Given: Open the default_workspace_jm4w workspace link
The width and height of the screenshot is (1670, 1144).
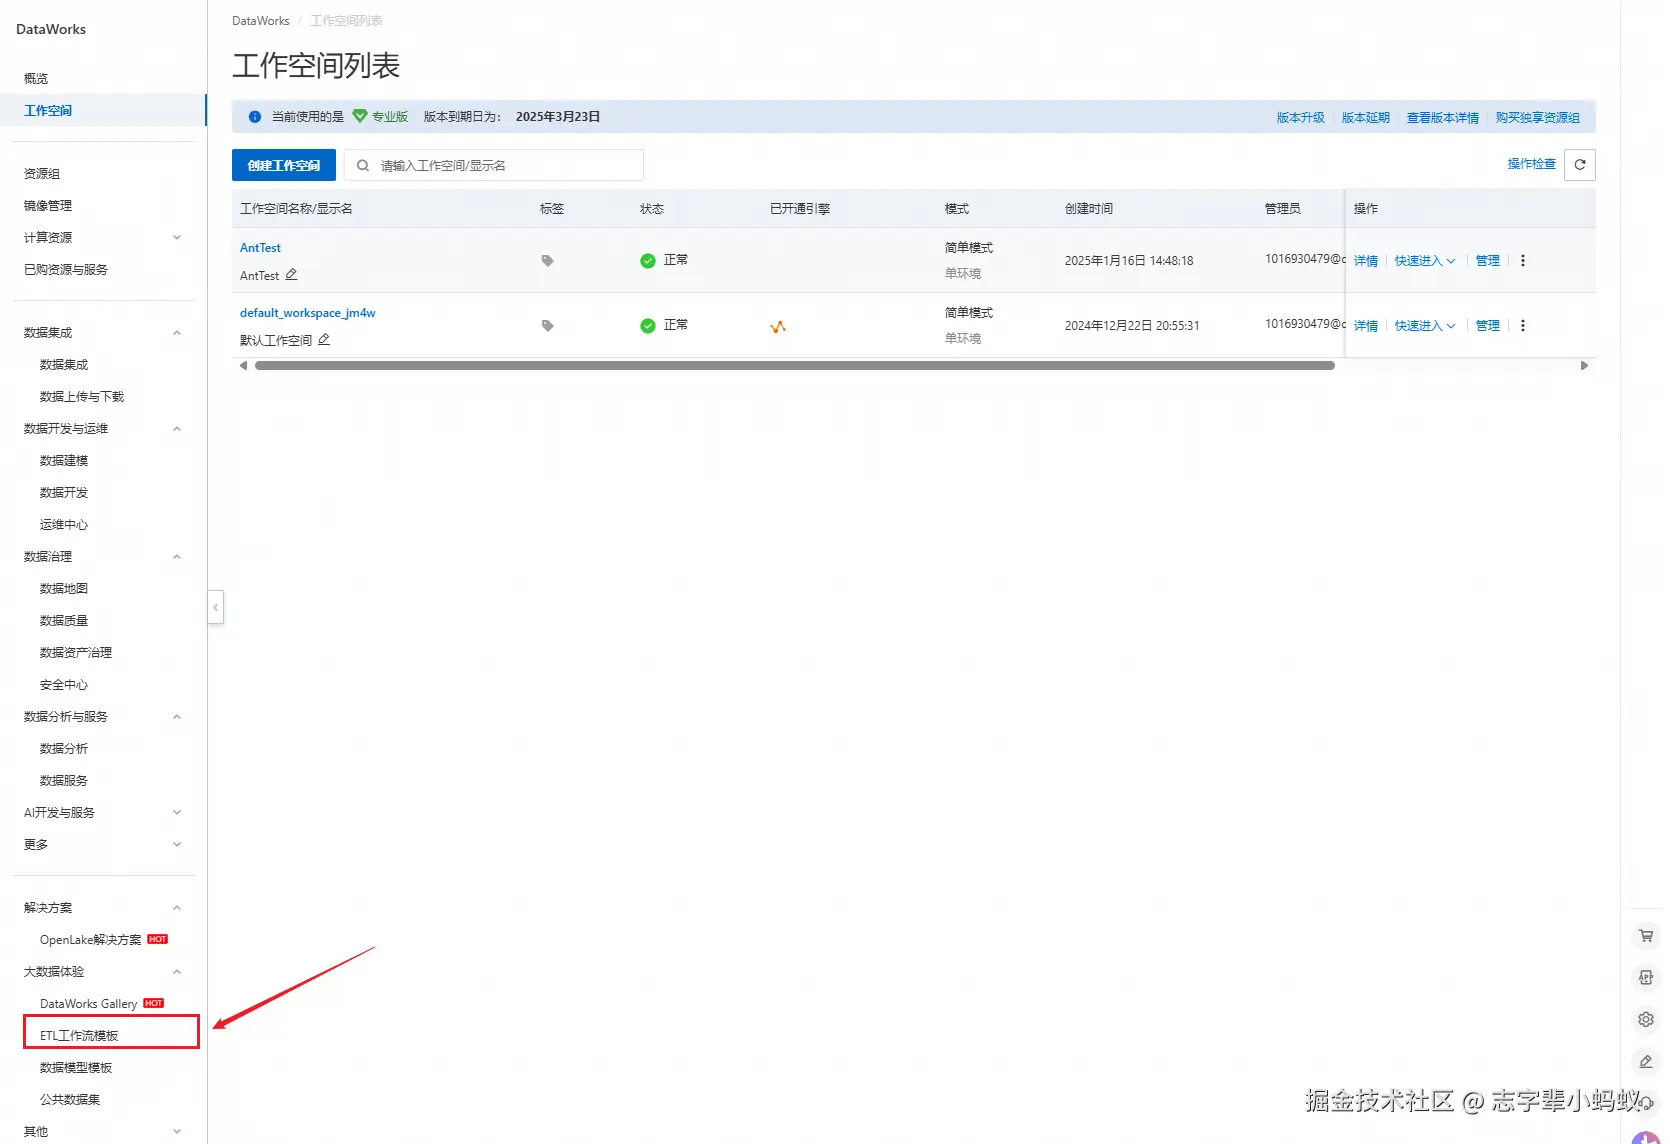Looking at the screenshot, I should click(x=308, y=313).
